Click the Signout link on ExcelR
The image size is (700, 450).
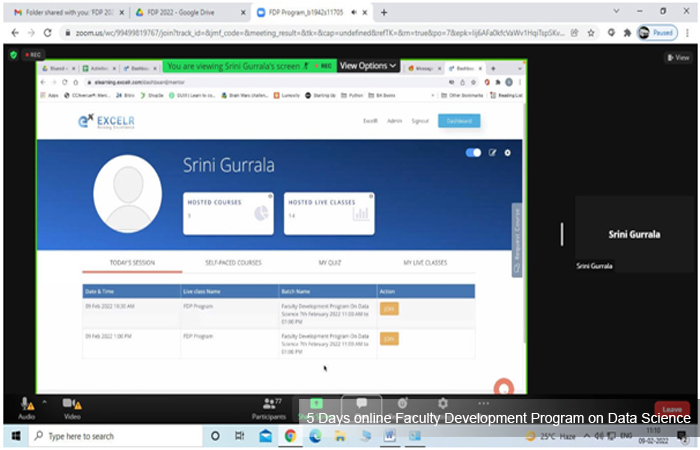point(420,121)
